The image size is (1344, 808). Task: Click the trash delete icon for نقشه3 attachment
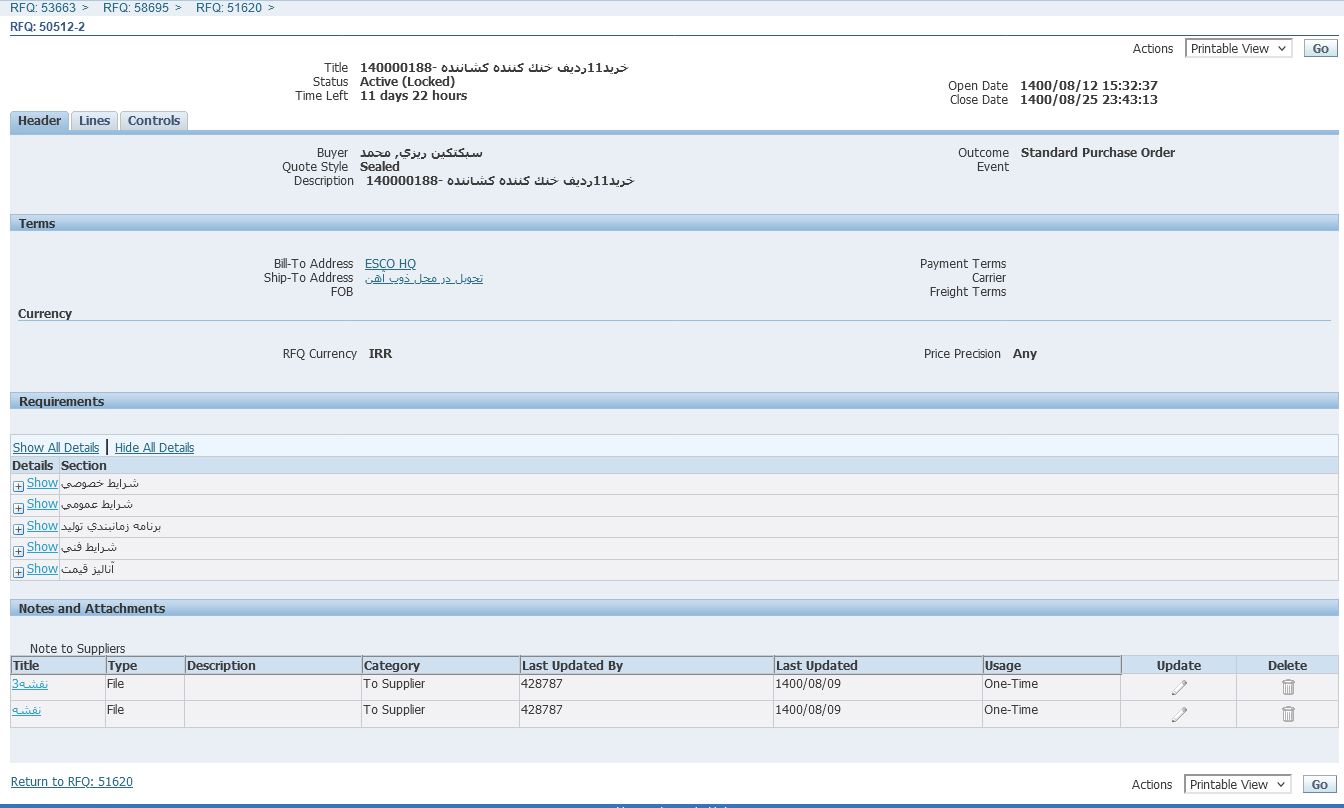pos(1288,687)
